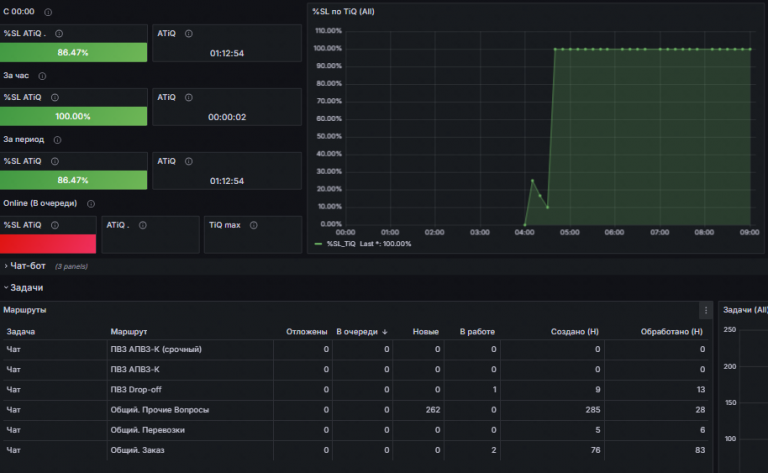Click info icon next to С 00:00
The height and width of the screenshot is (473, 768).
[48, 12]
